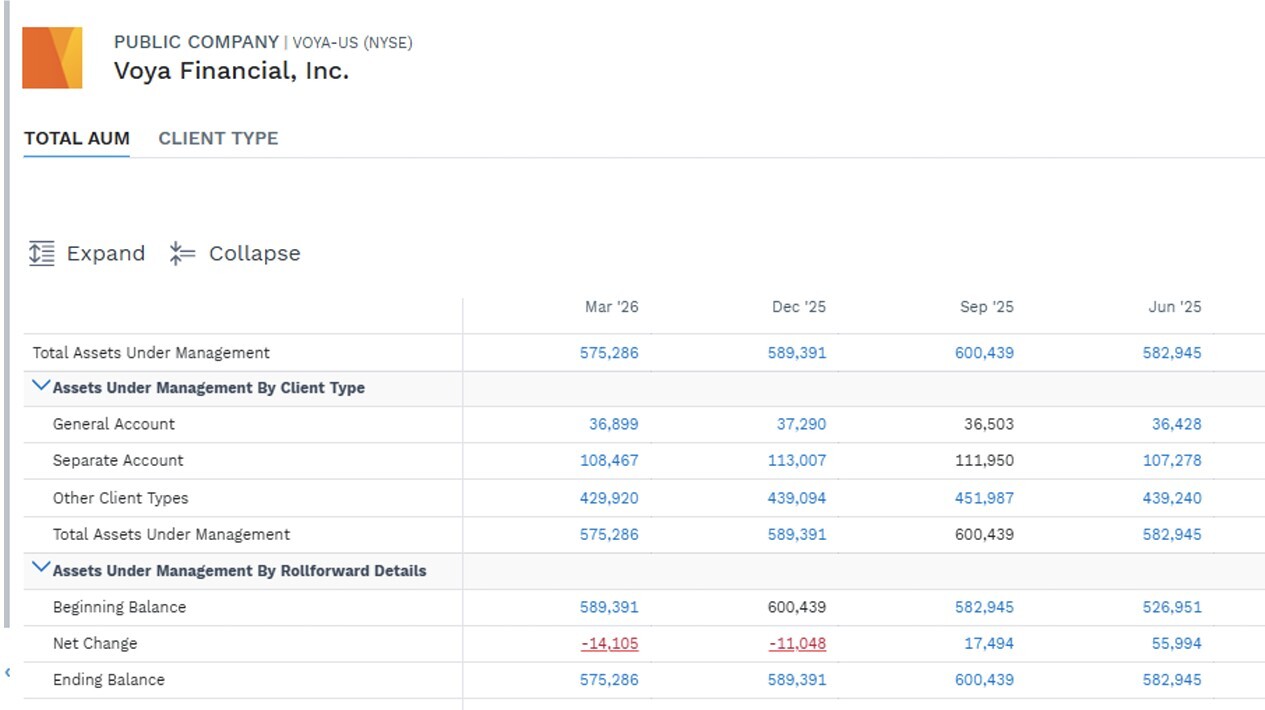Click the Expand rows icon
The height and width of the screenshot is (710, 1265).
[x=41, y=253]
